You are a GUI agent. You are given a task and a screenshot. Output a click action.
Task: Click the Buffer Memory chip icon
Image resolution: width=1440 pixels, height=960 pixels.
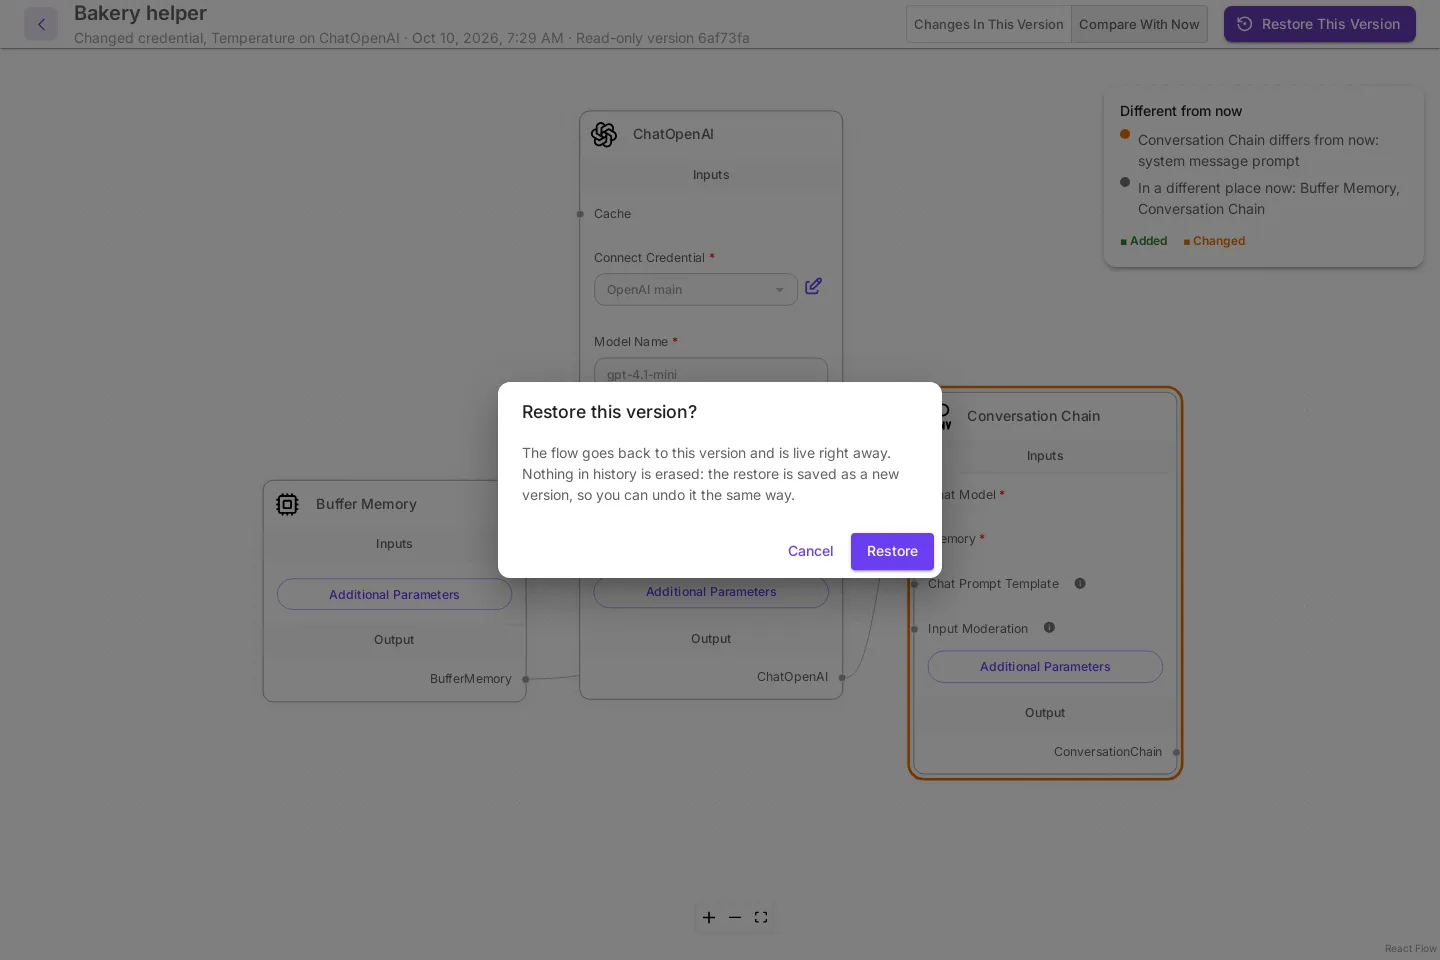coord(287,504)
